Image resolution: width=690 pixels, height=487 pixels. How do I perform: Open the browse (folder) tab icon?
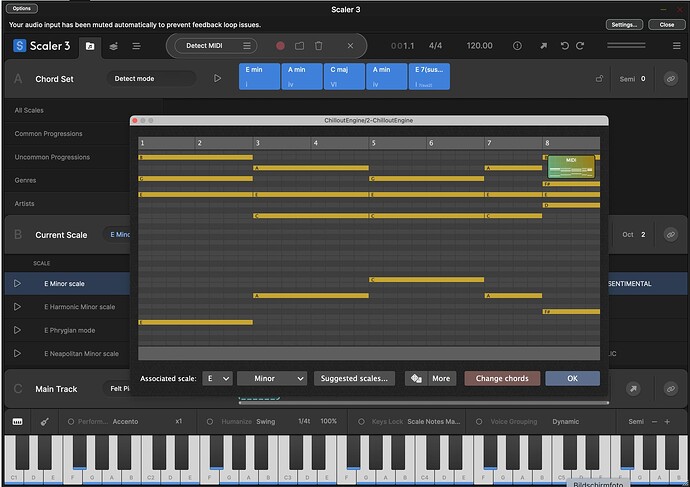click(90, 46)
